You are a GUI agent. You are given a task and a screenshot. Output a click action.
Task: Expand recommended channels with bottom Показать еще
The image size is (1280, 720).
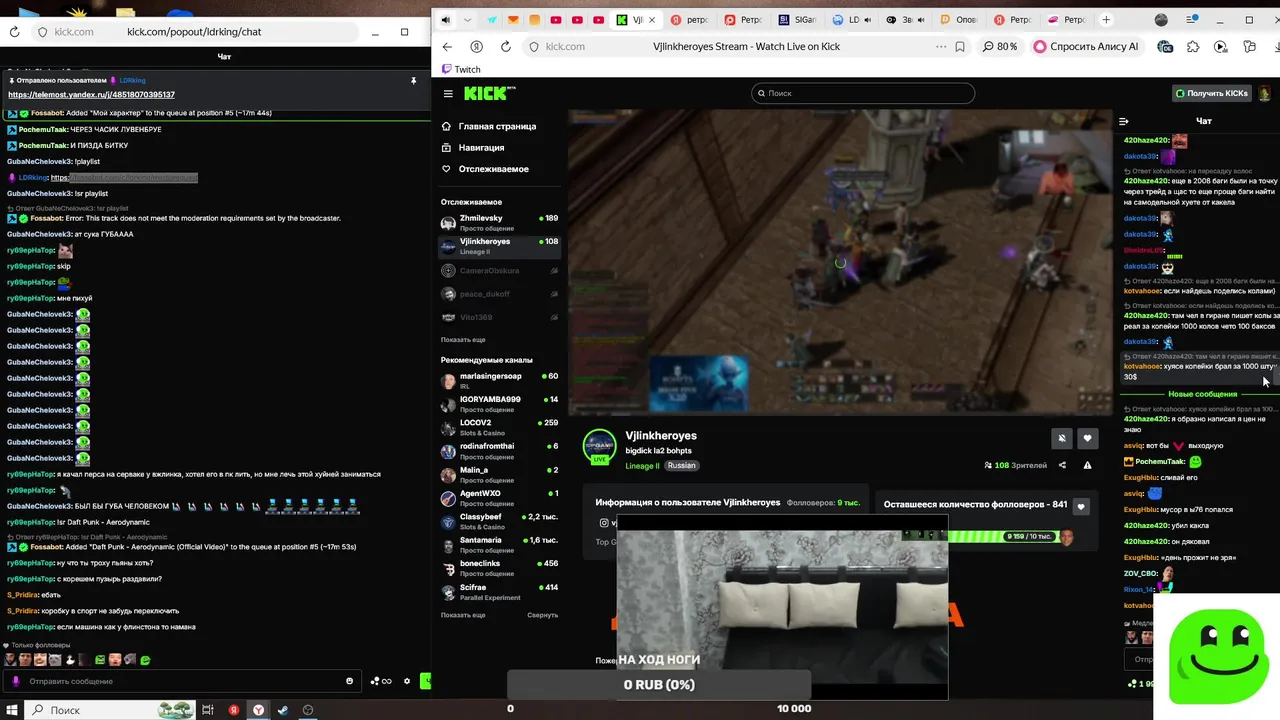[463, 615]
